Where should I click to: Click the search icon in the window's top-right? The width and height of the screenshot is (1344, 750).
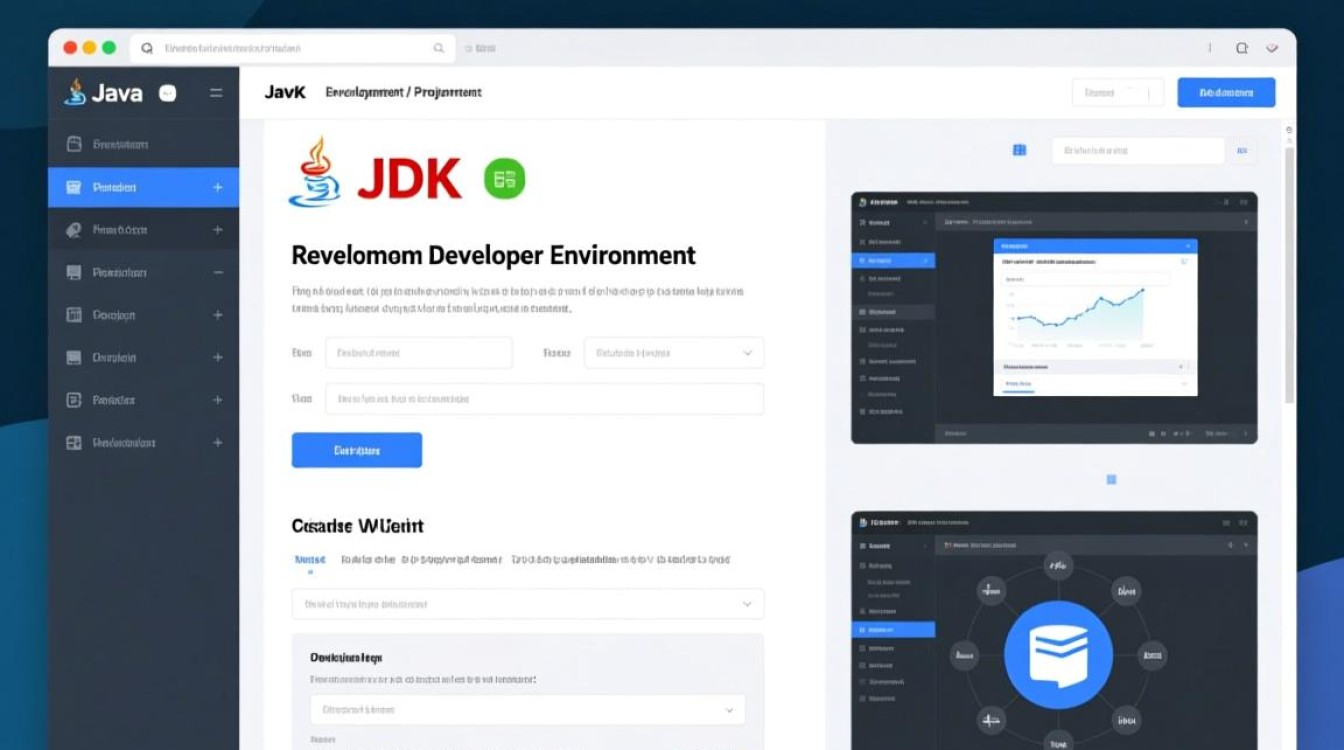[x=1241, y=48]
